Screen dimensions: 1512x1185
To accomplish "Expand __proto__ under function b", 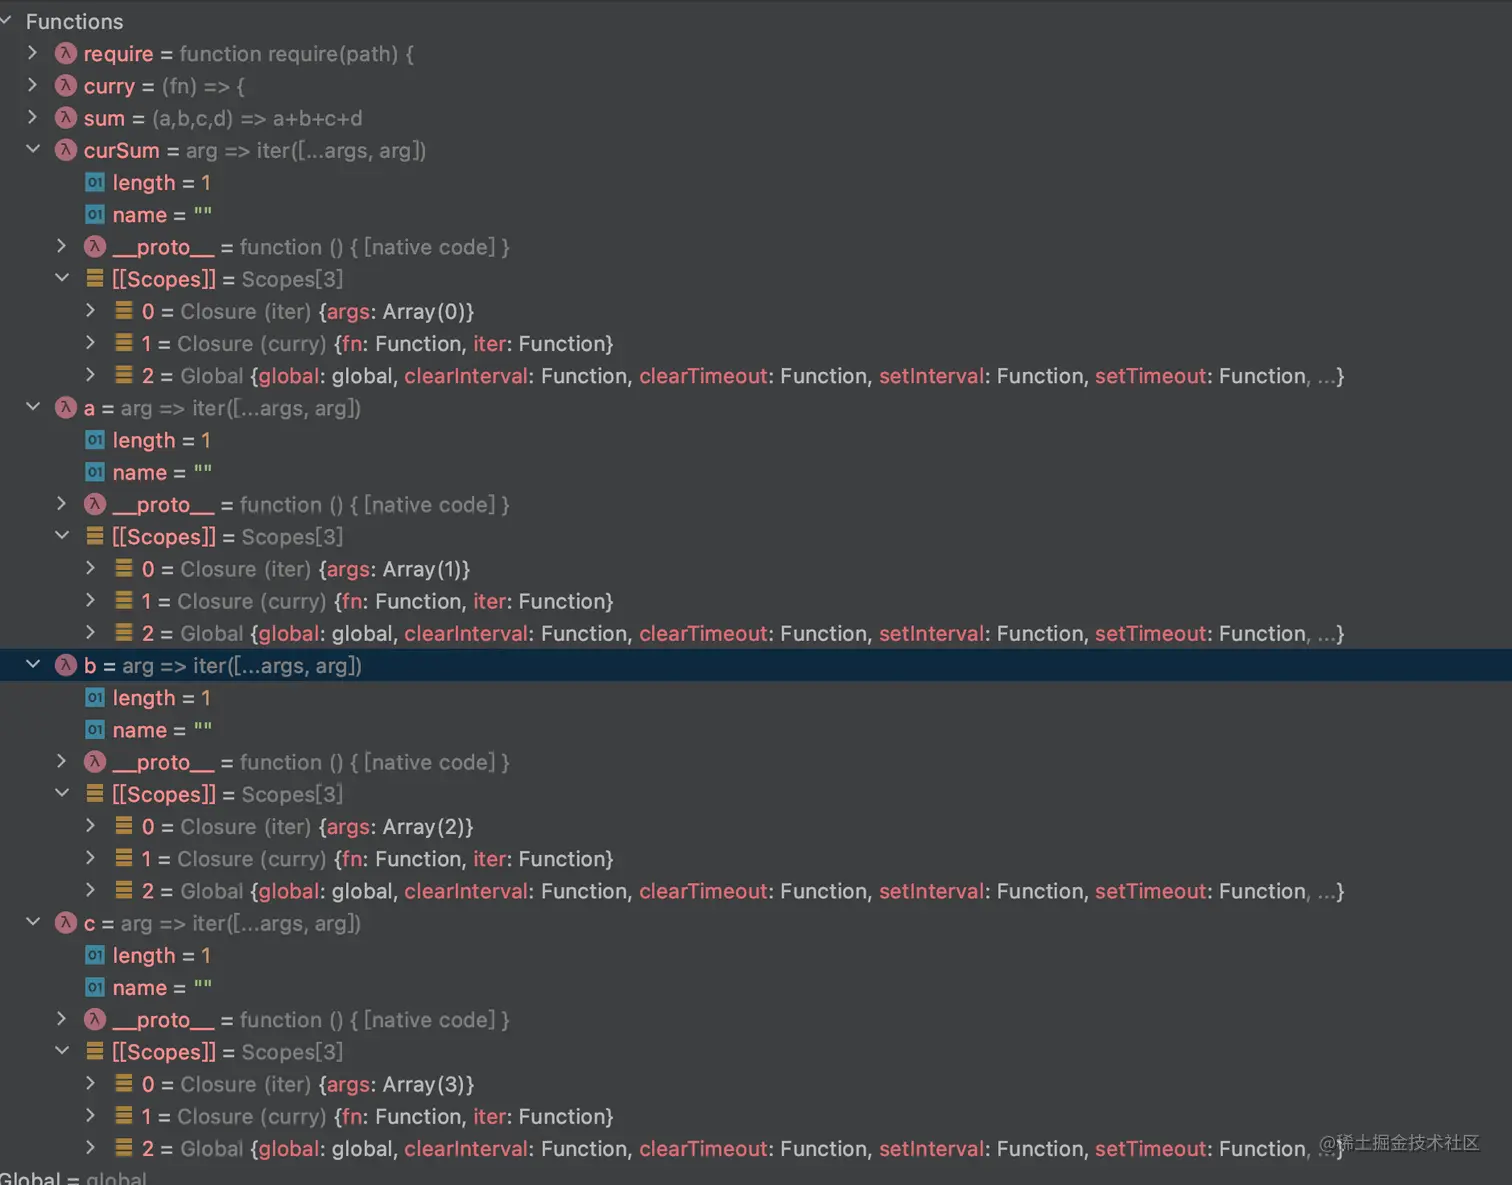I will pyautogui.click(x=62, y=762).
